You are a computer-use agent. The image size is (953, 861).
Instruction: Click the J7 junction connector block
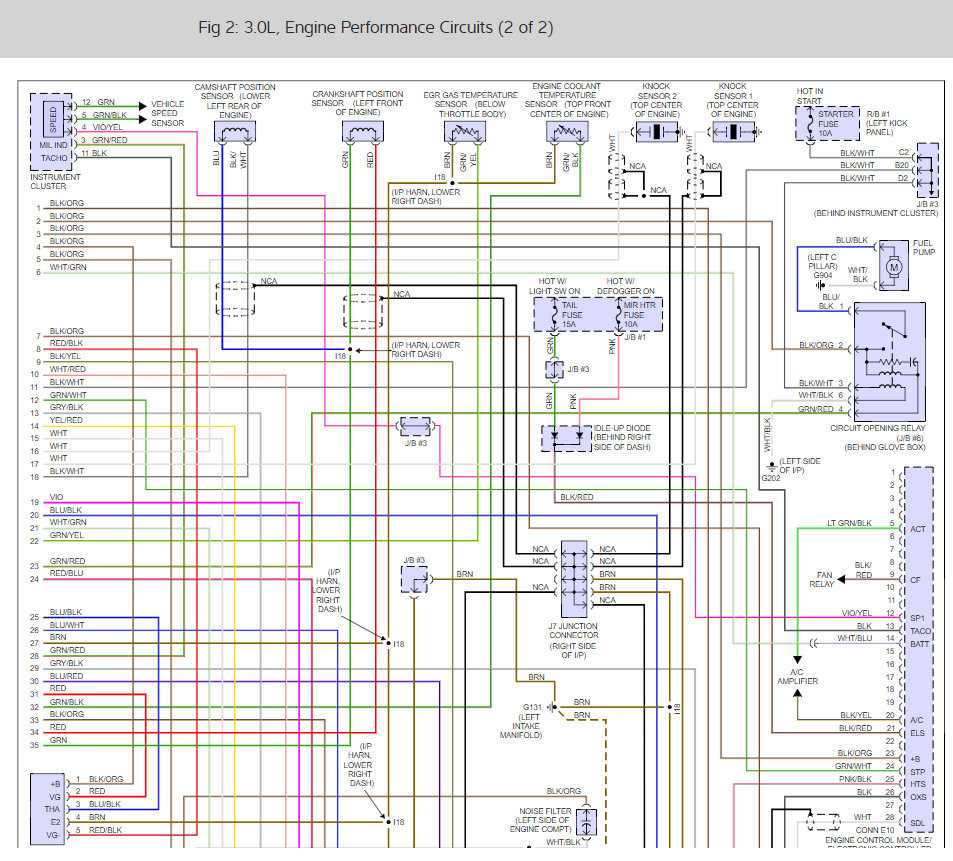pyautogui.click(x=574, y=579)
